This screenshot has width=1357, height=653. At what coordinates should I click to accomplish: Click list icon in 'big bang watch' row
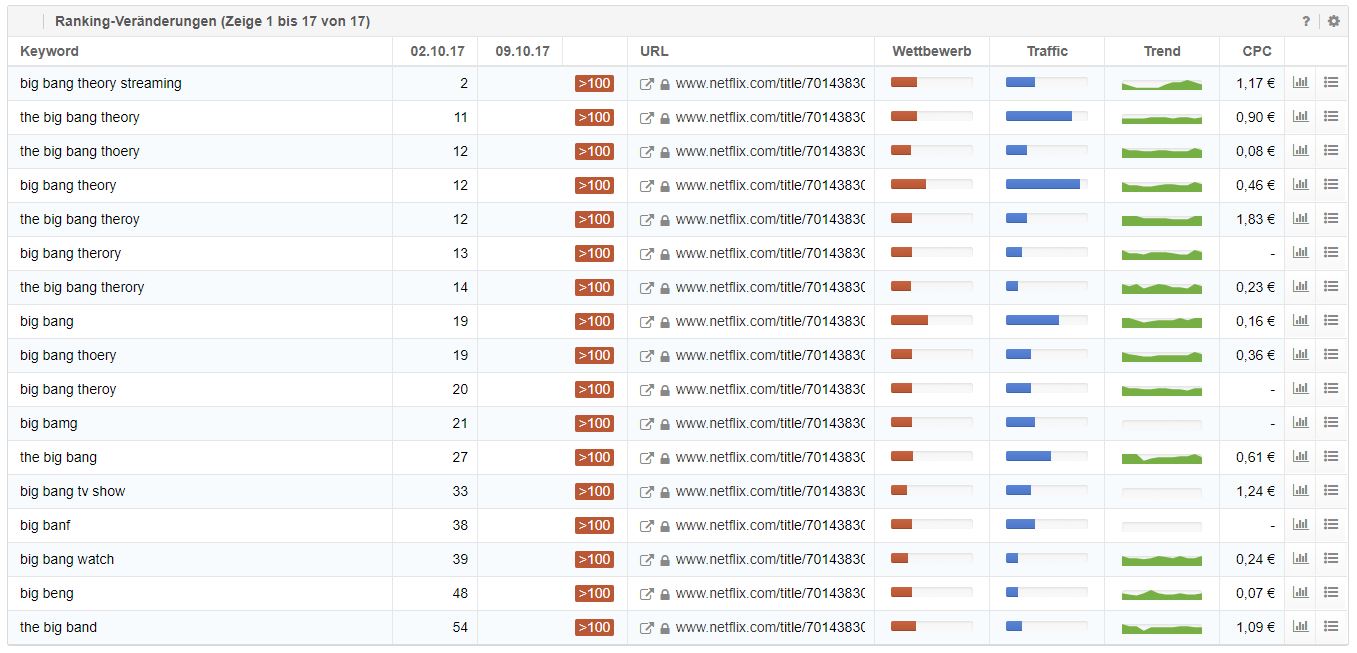coord(1330,559)
